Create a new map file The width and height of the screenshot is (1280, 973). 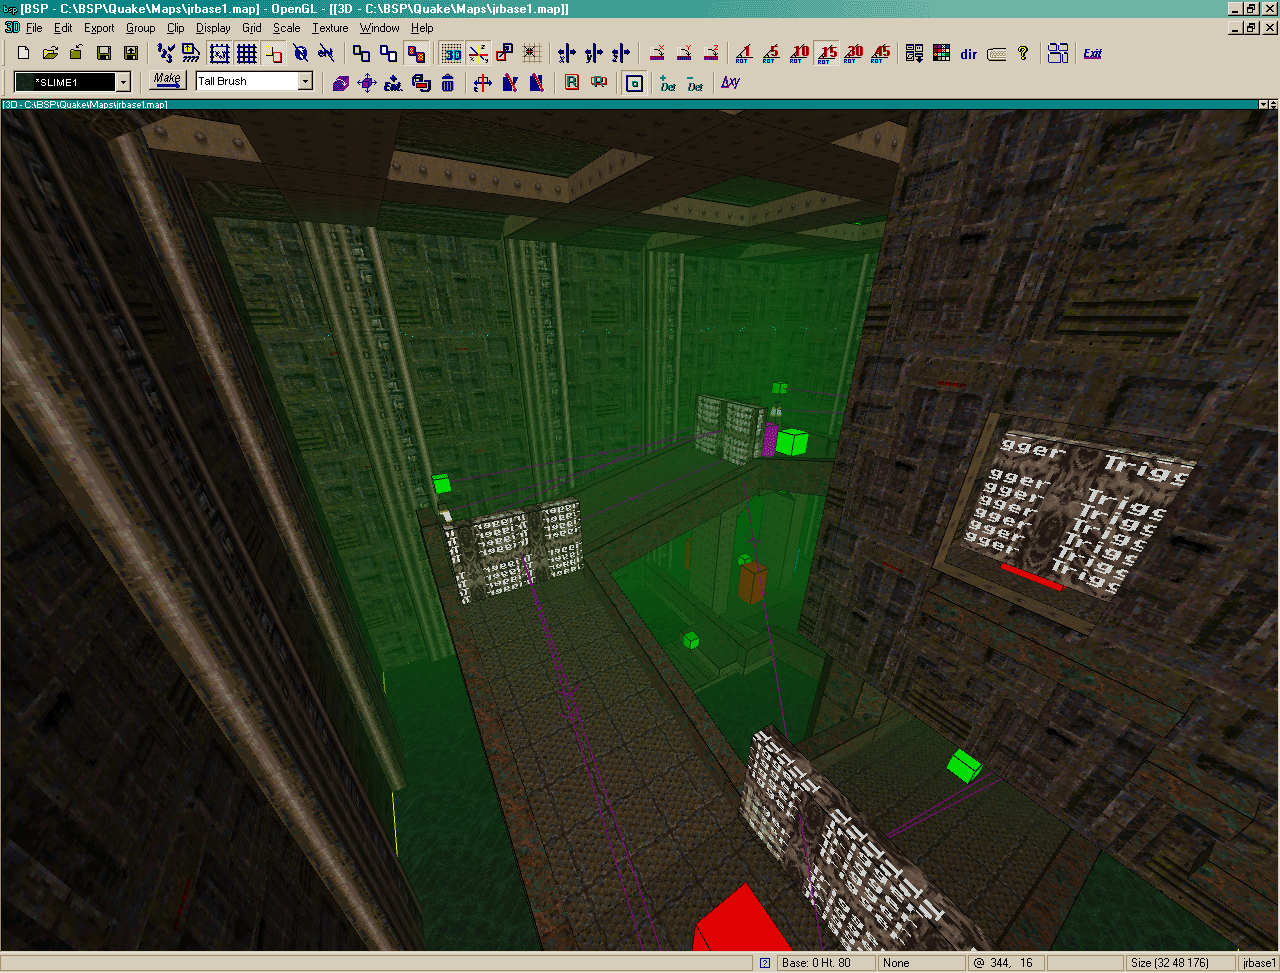coord(24,53)
